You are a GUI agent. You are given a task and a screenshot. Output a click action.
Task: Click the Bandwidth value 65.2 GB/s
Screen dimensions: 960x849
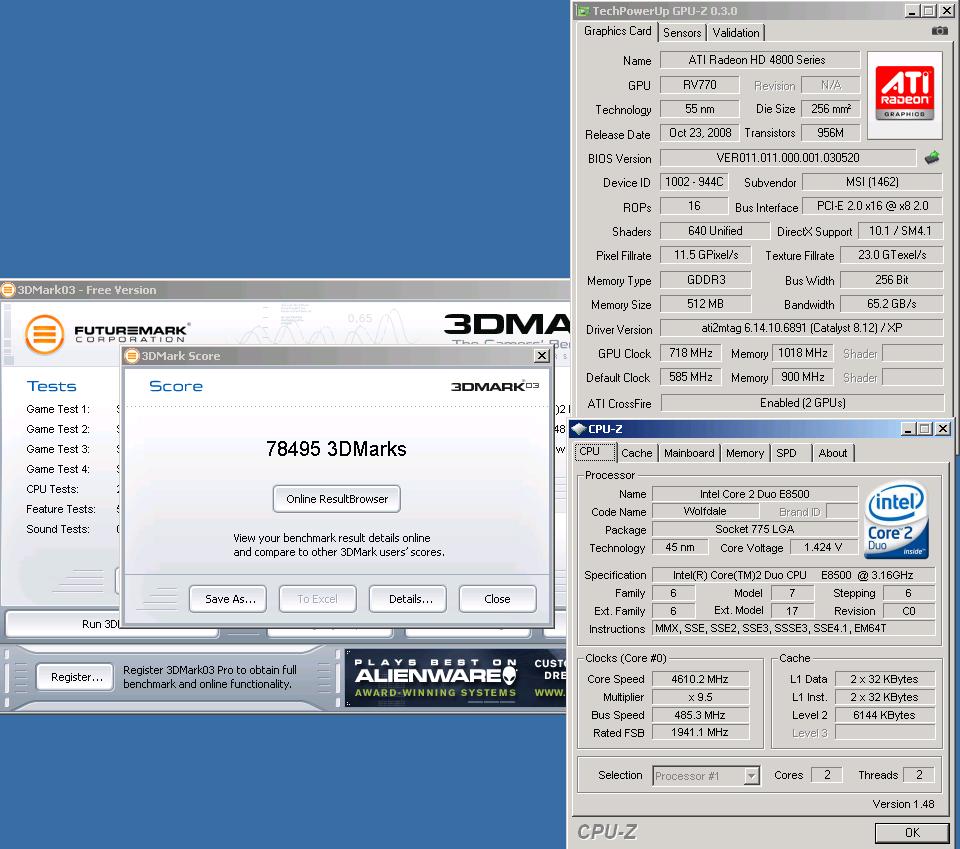pos(891,304)
